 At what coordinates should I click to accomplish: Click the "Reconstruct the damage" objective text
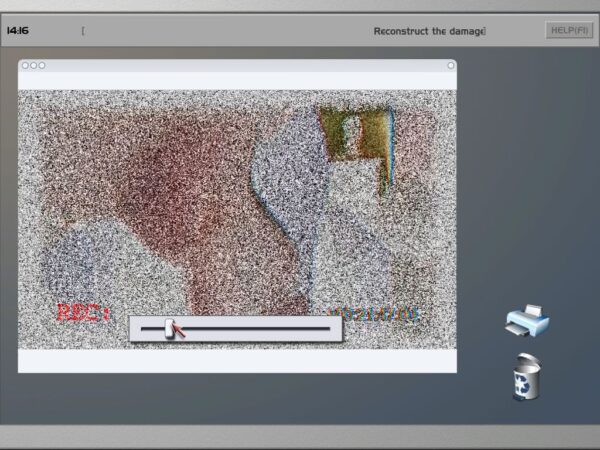(429, 31)
